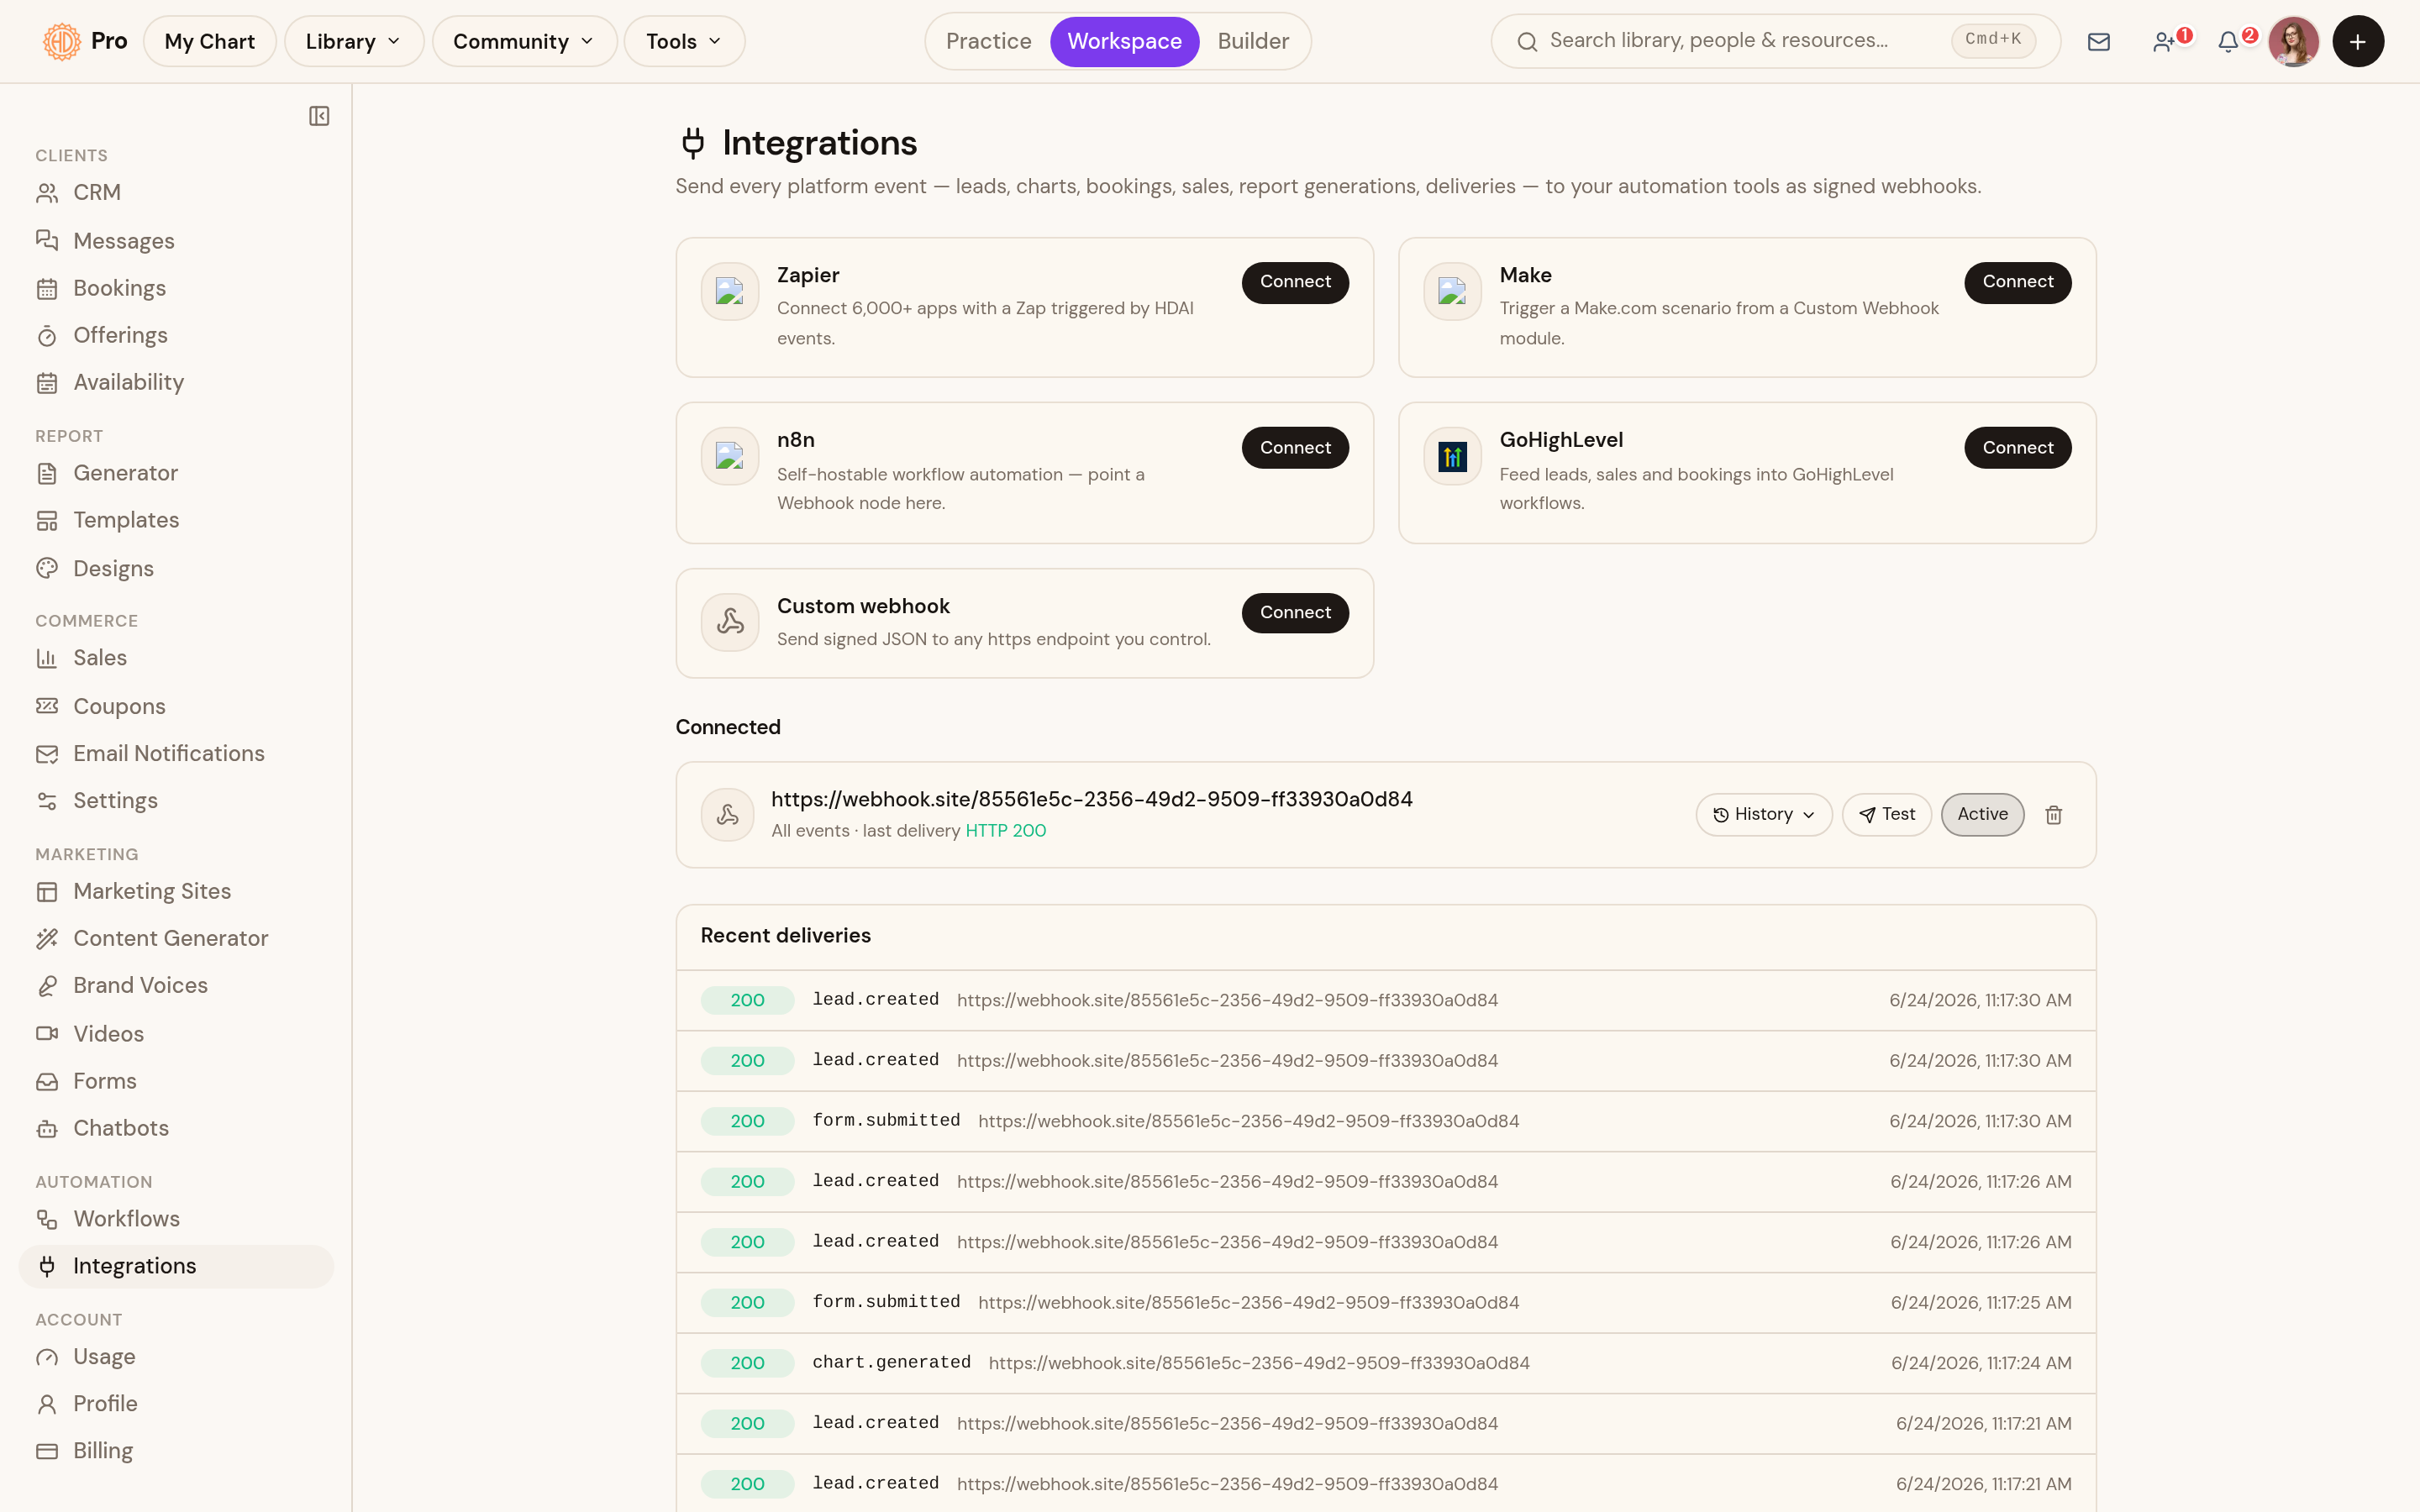2420x1512 pixels.
Task: Toggle the webhook Active status
Action: point(1982,814)
